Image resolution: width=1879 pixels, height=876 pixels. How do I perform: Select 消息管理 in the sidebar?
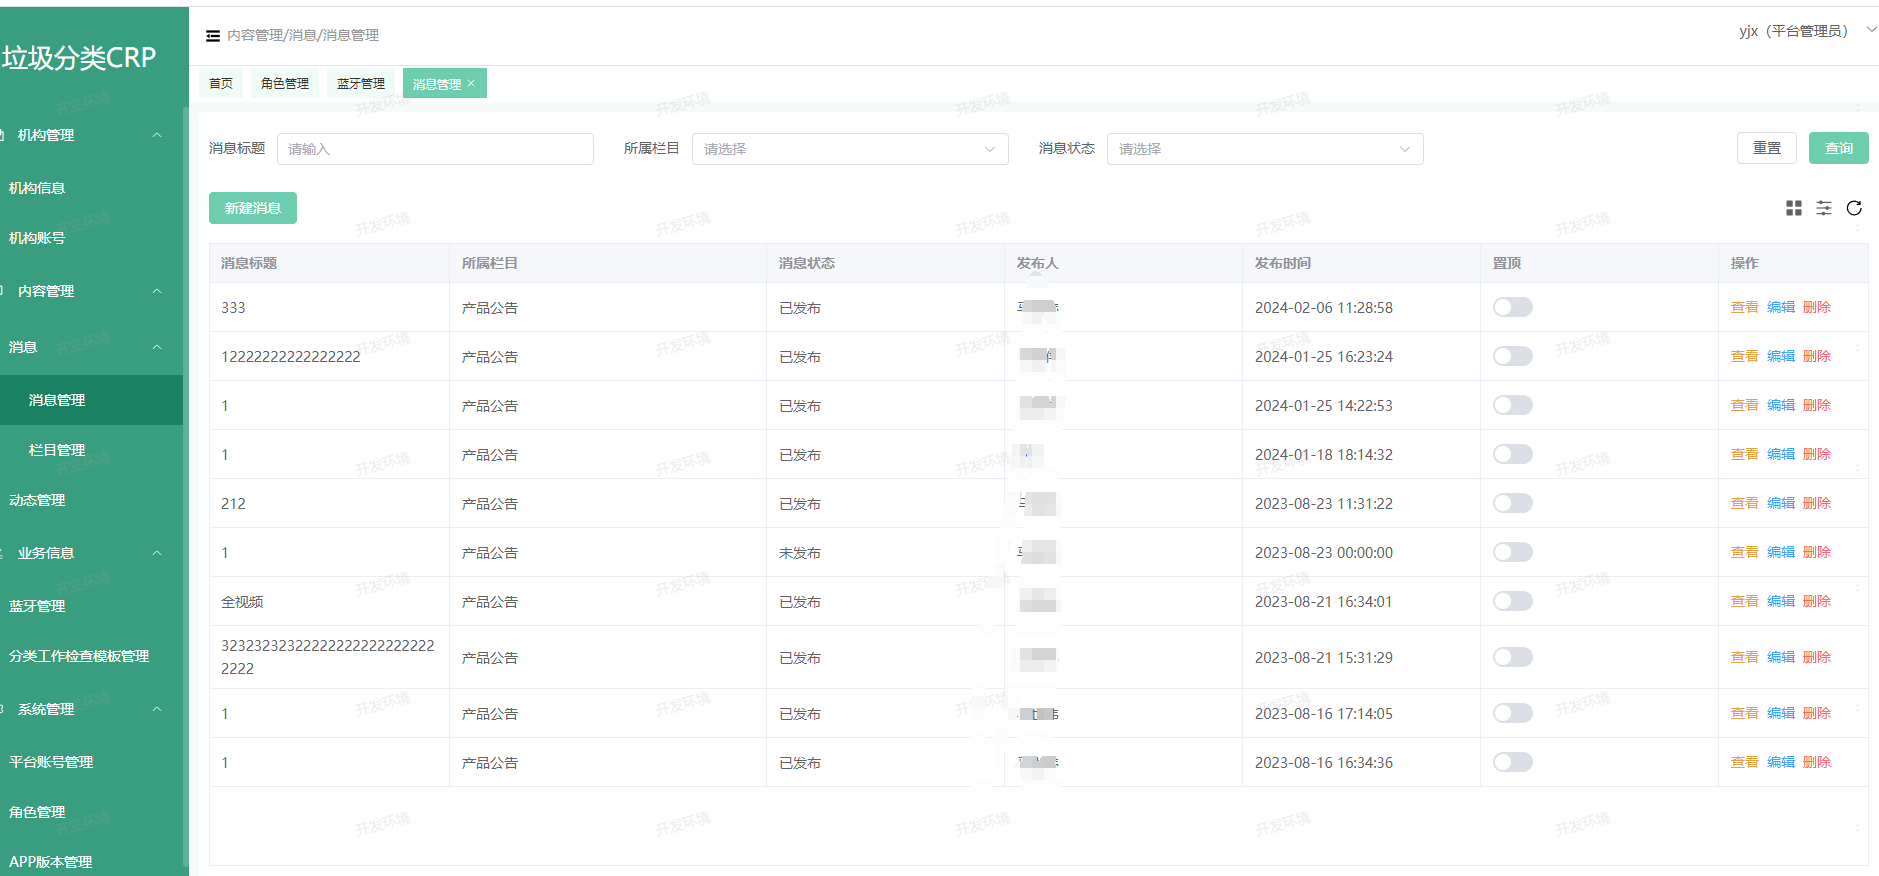[91, 400]
